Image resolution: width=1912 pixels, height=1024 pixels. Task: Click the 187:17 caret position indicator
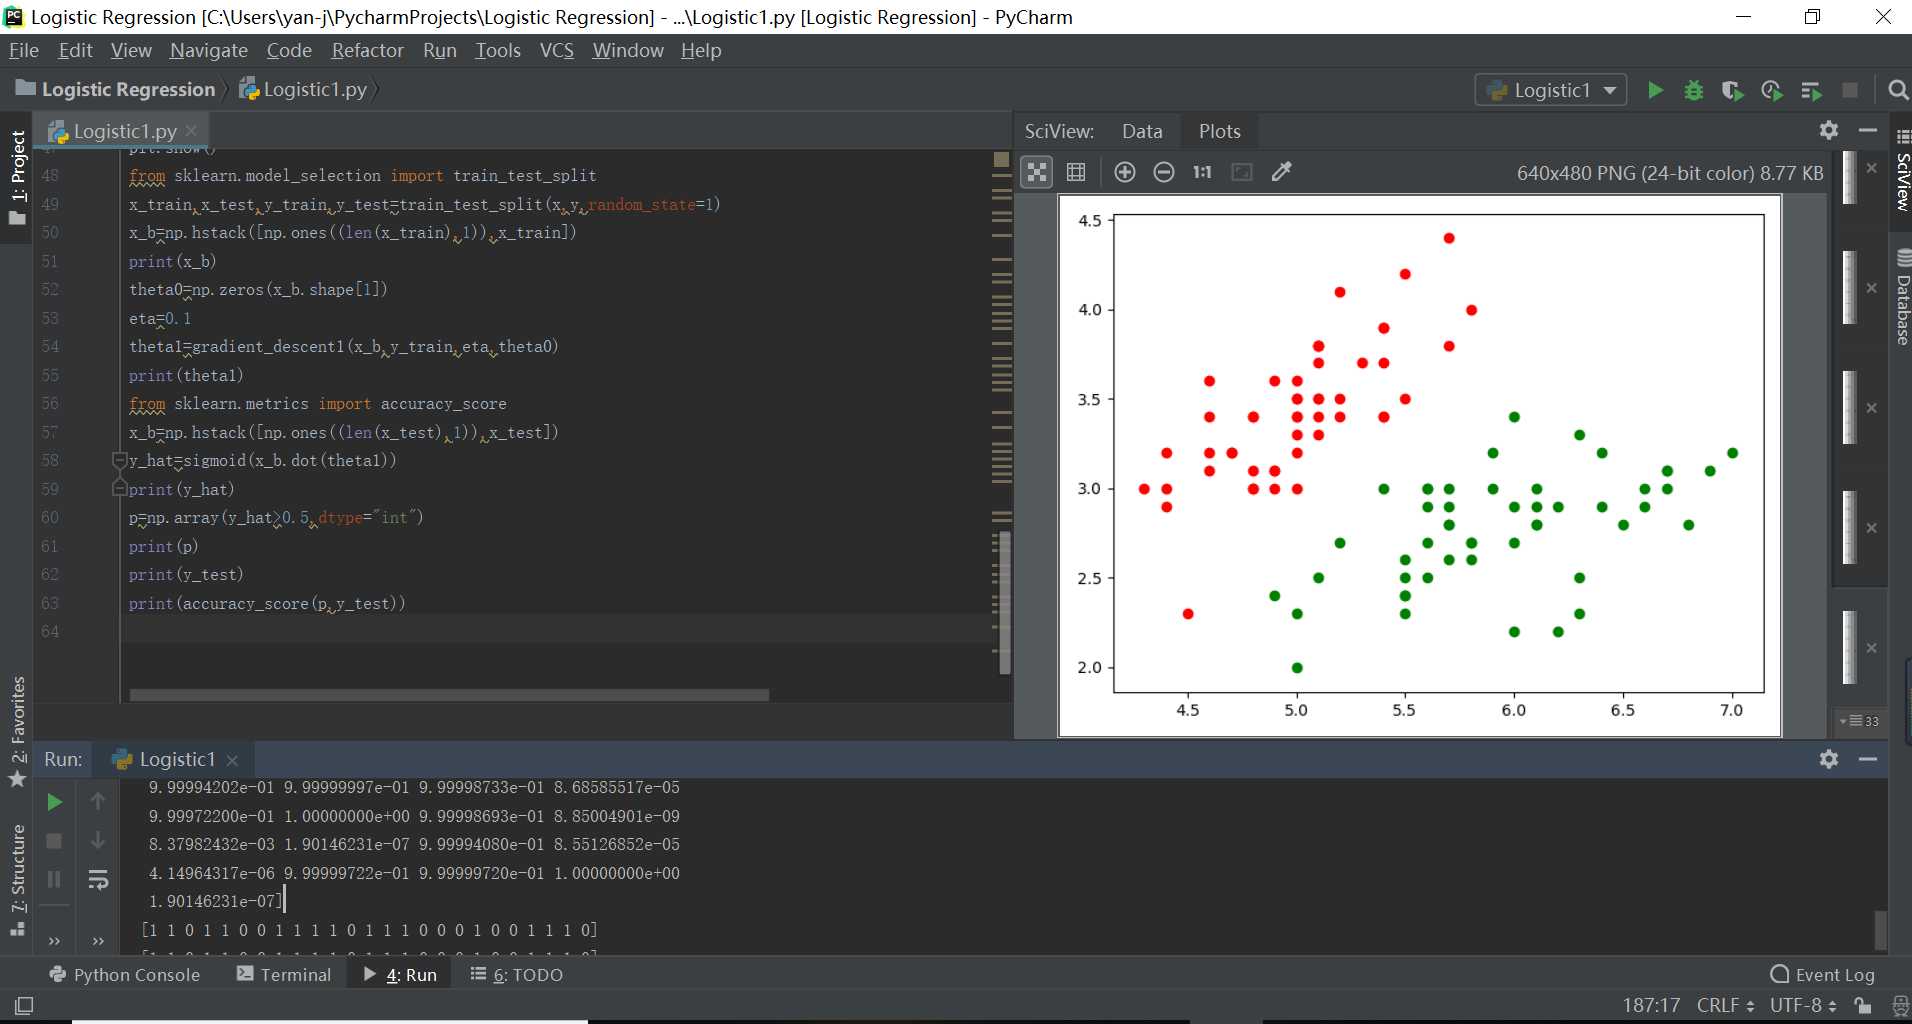[1651, 1005]
